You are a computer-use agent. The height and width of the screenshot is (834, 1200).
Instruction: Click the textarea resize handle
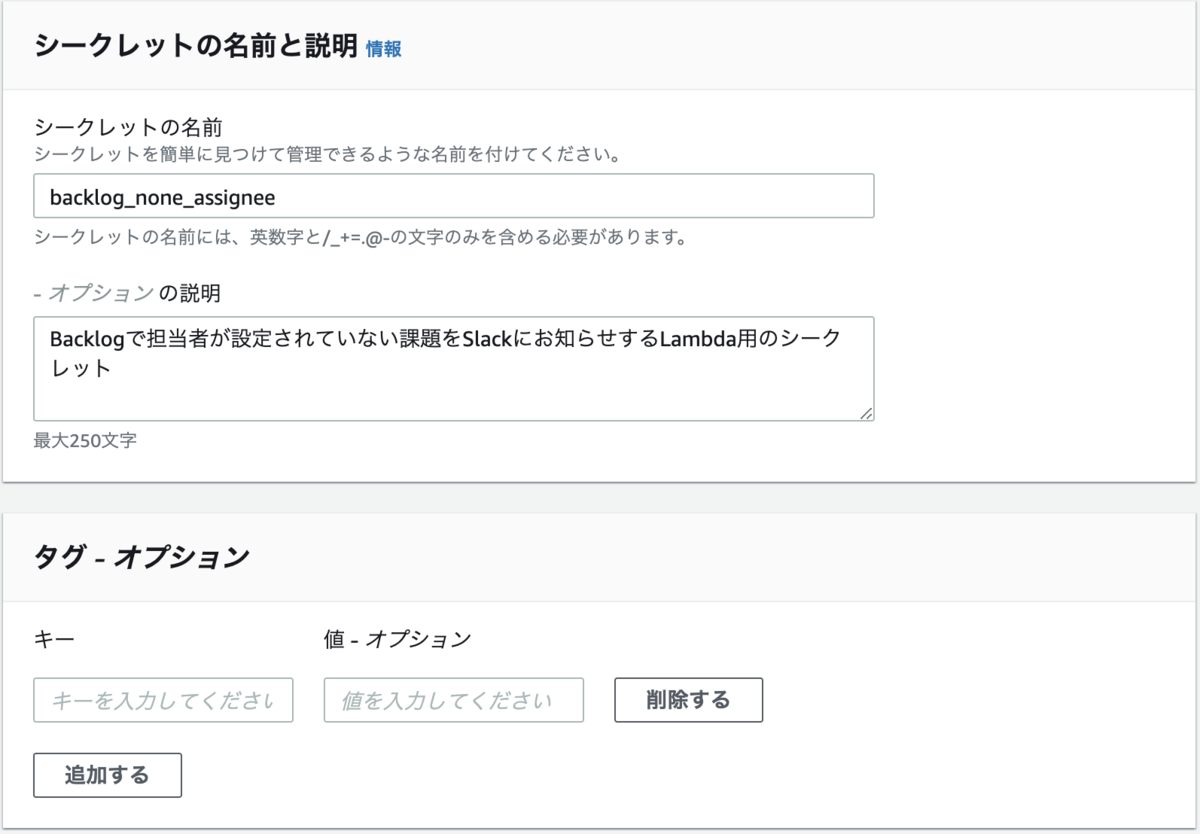[x=868, y=412]
